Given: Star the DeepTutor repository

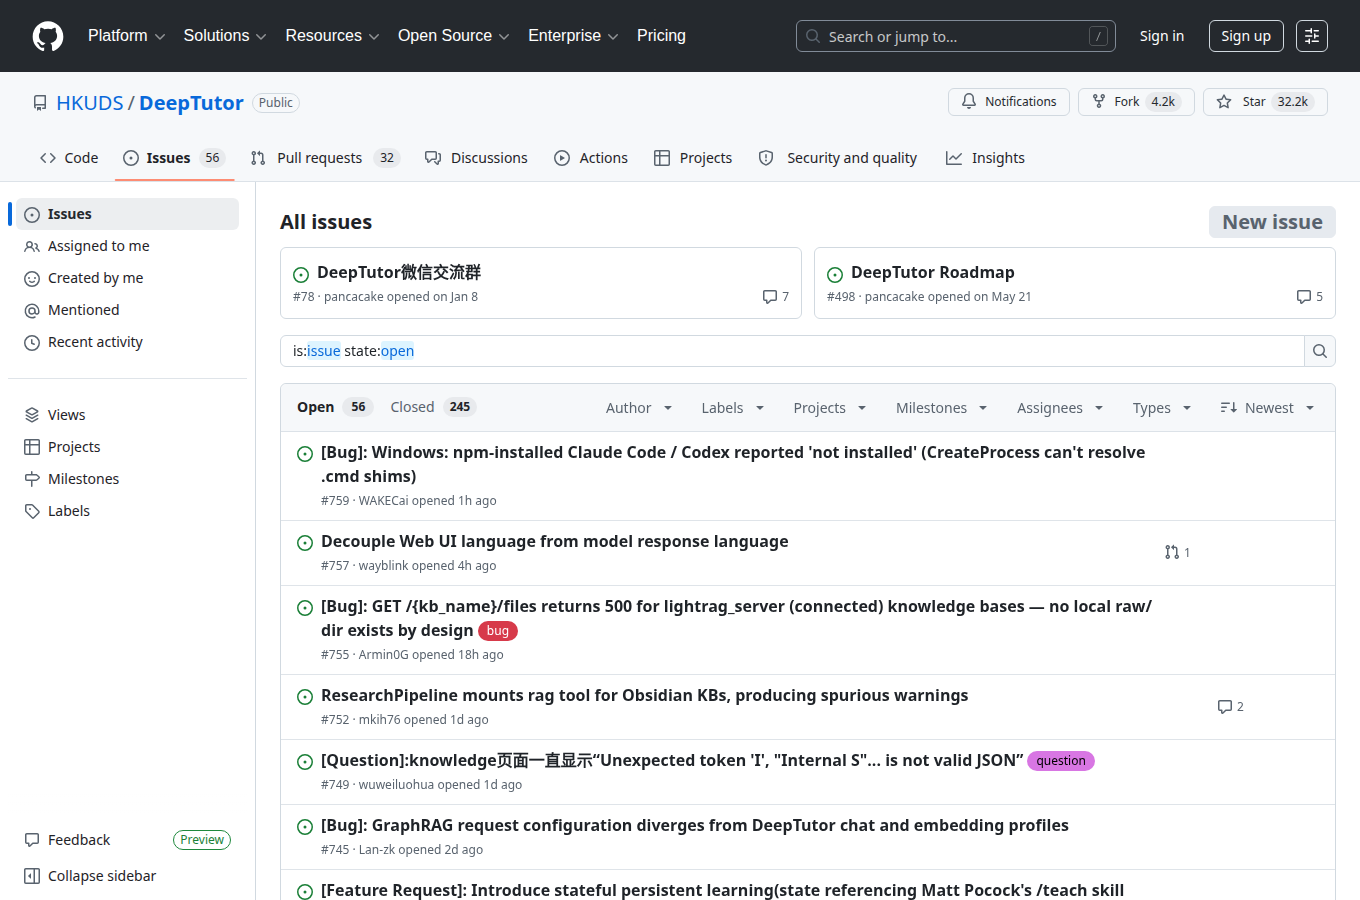Looking at the screenshot, I should tap(1265, 102).
